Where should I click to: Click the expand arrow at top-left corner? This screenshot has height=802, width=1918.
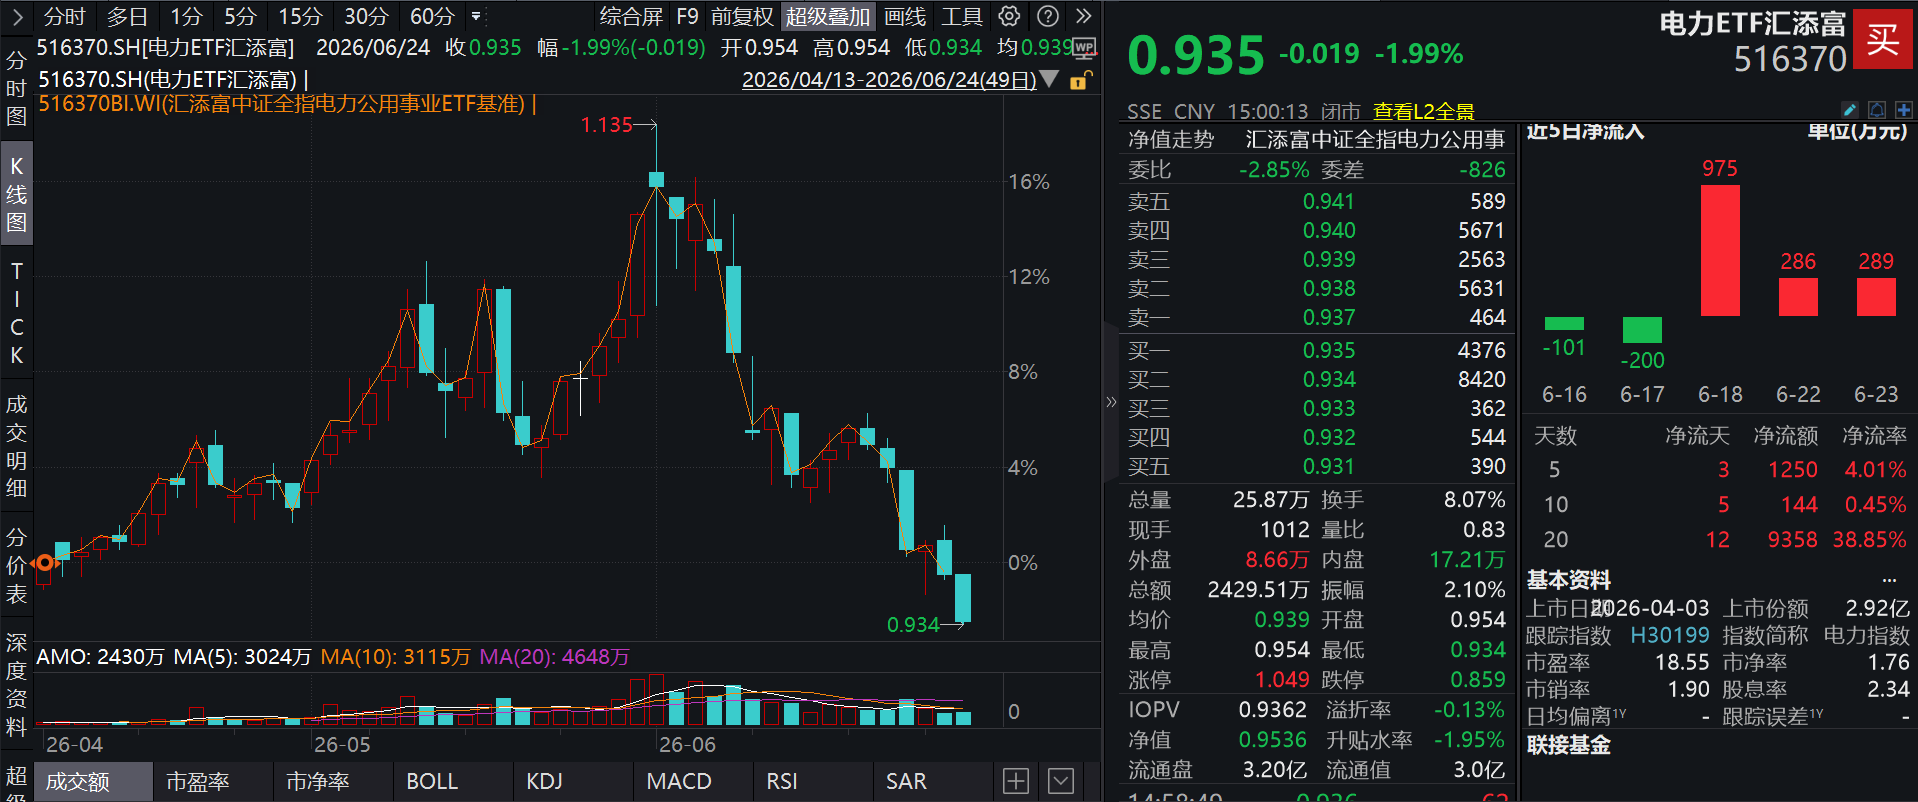(17, 17)
